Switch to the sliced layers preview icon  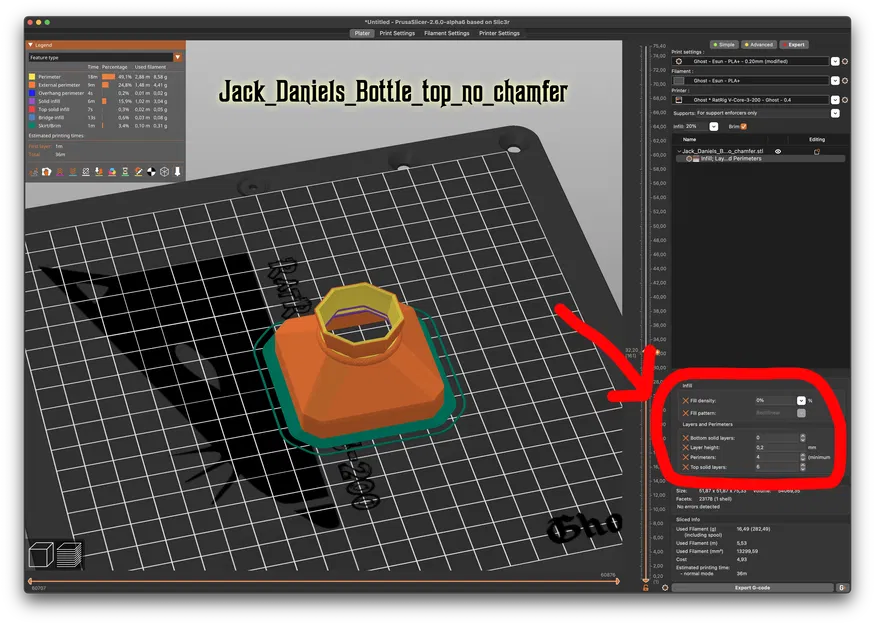coord(69,554)
